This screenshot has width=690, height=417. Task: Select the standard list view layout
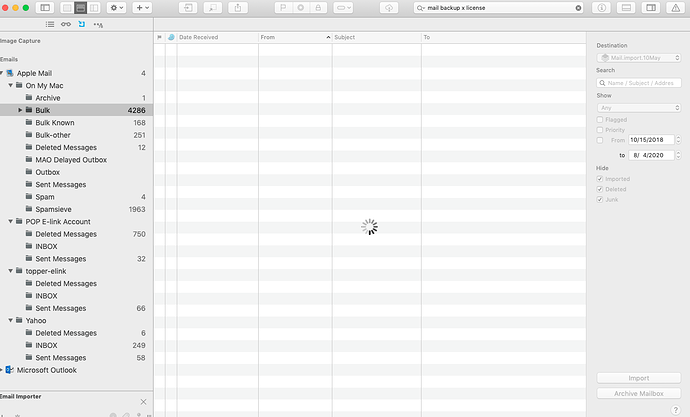(80, 7)
